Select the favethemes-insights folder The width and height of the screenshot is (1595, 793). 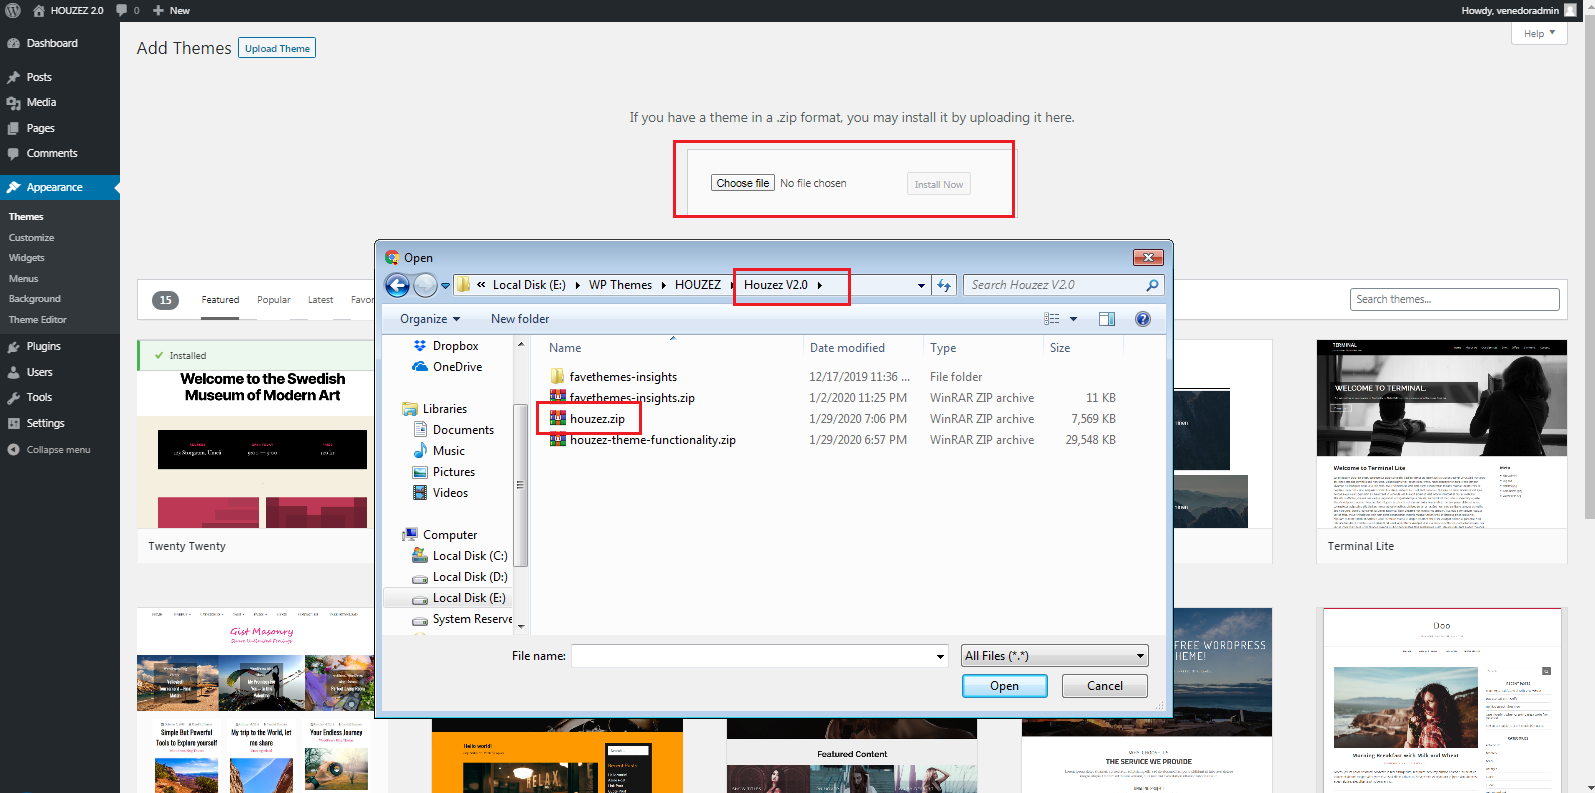(623, 377)
